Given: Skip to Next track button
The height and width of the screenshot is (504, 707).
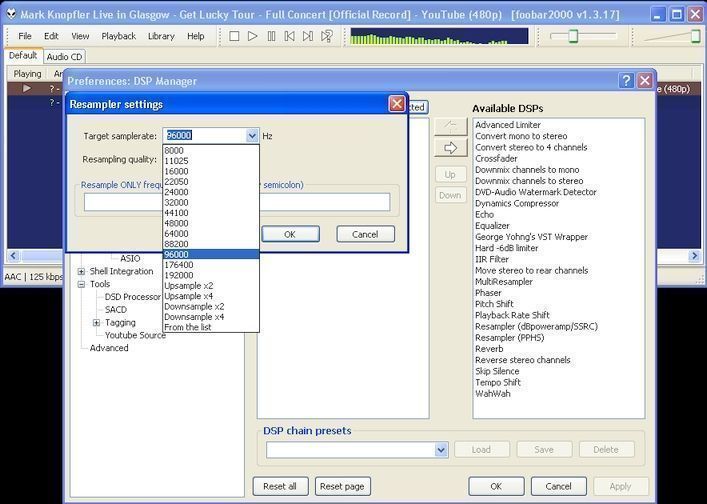Looking at the screenshot, I should (x=308, y=36).
